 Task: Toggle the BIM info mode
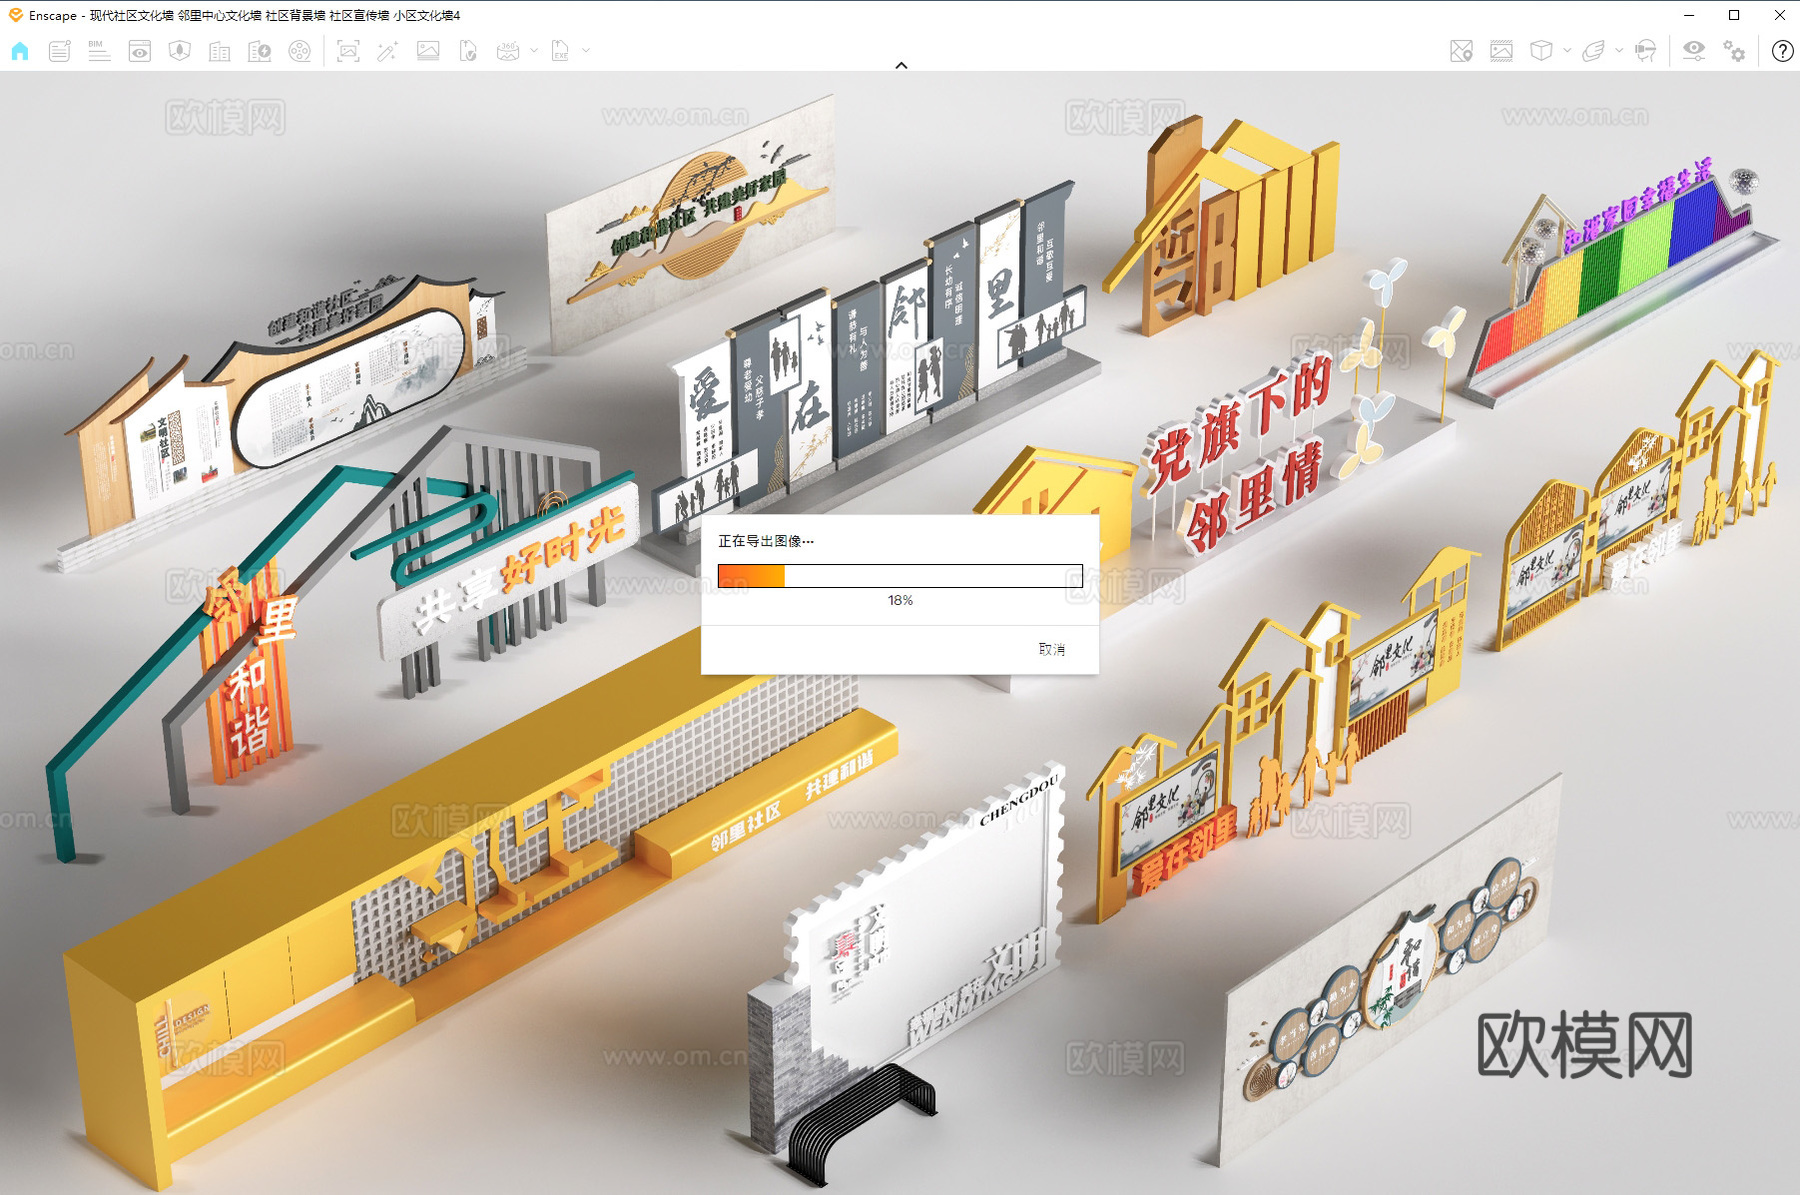(x=99, y=51)
